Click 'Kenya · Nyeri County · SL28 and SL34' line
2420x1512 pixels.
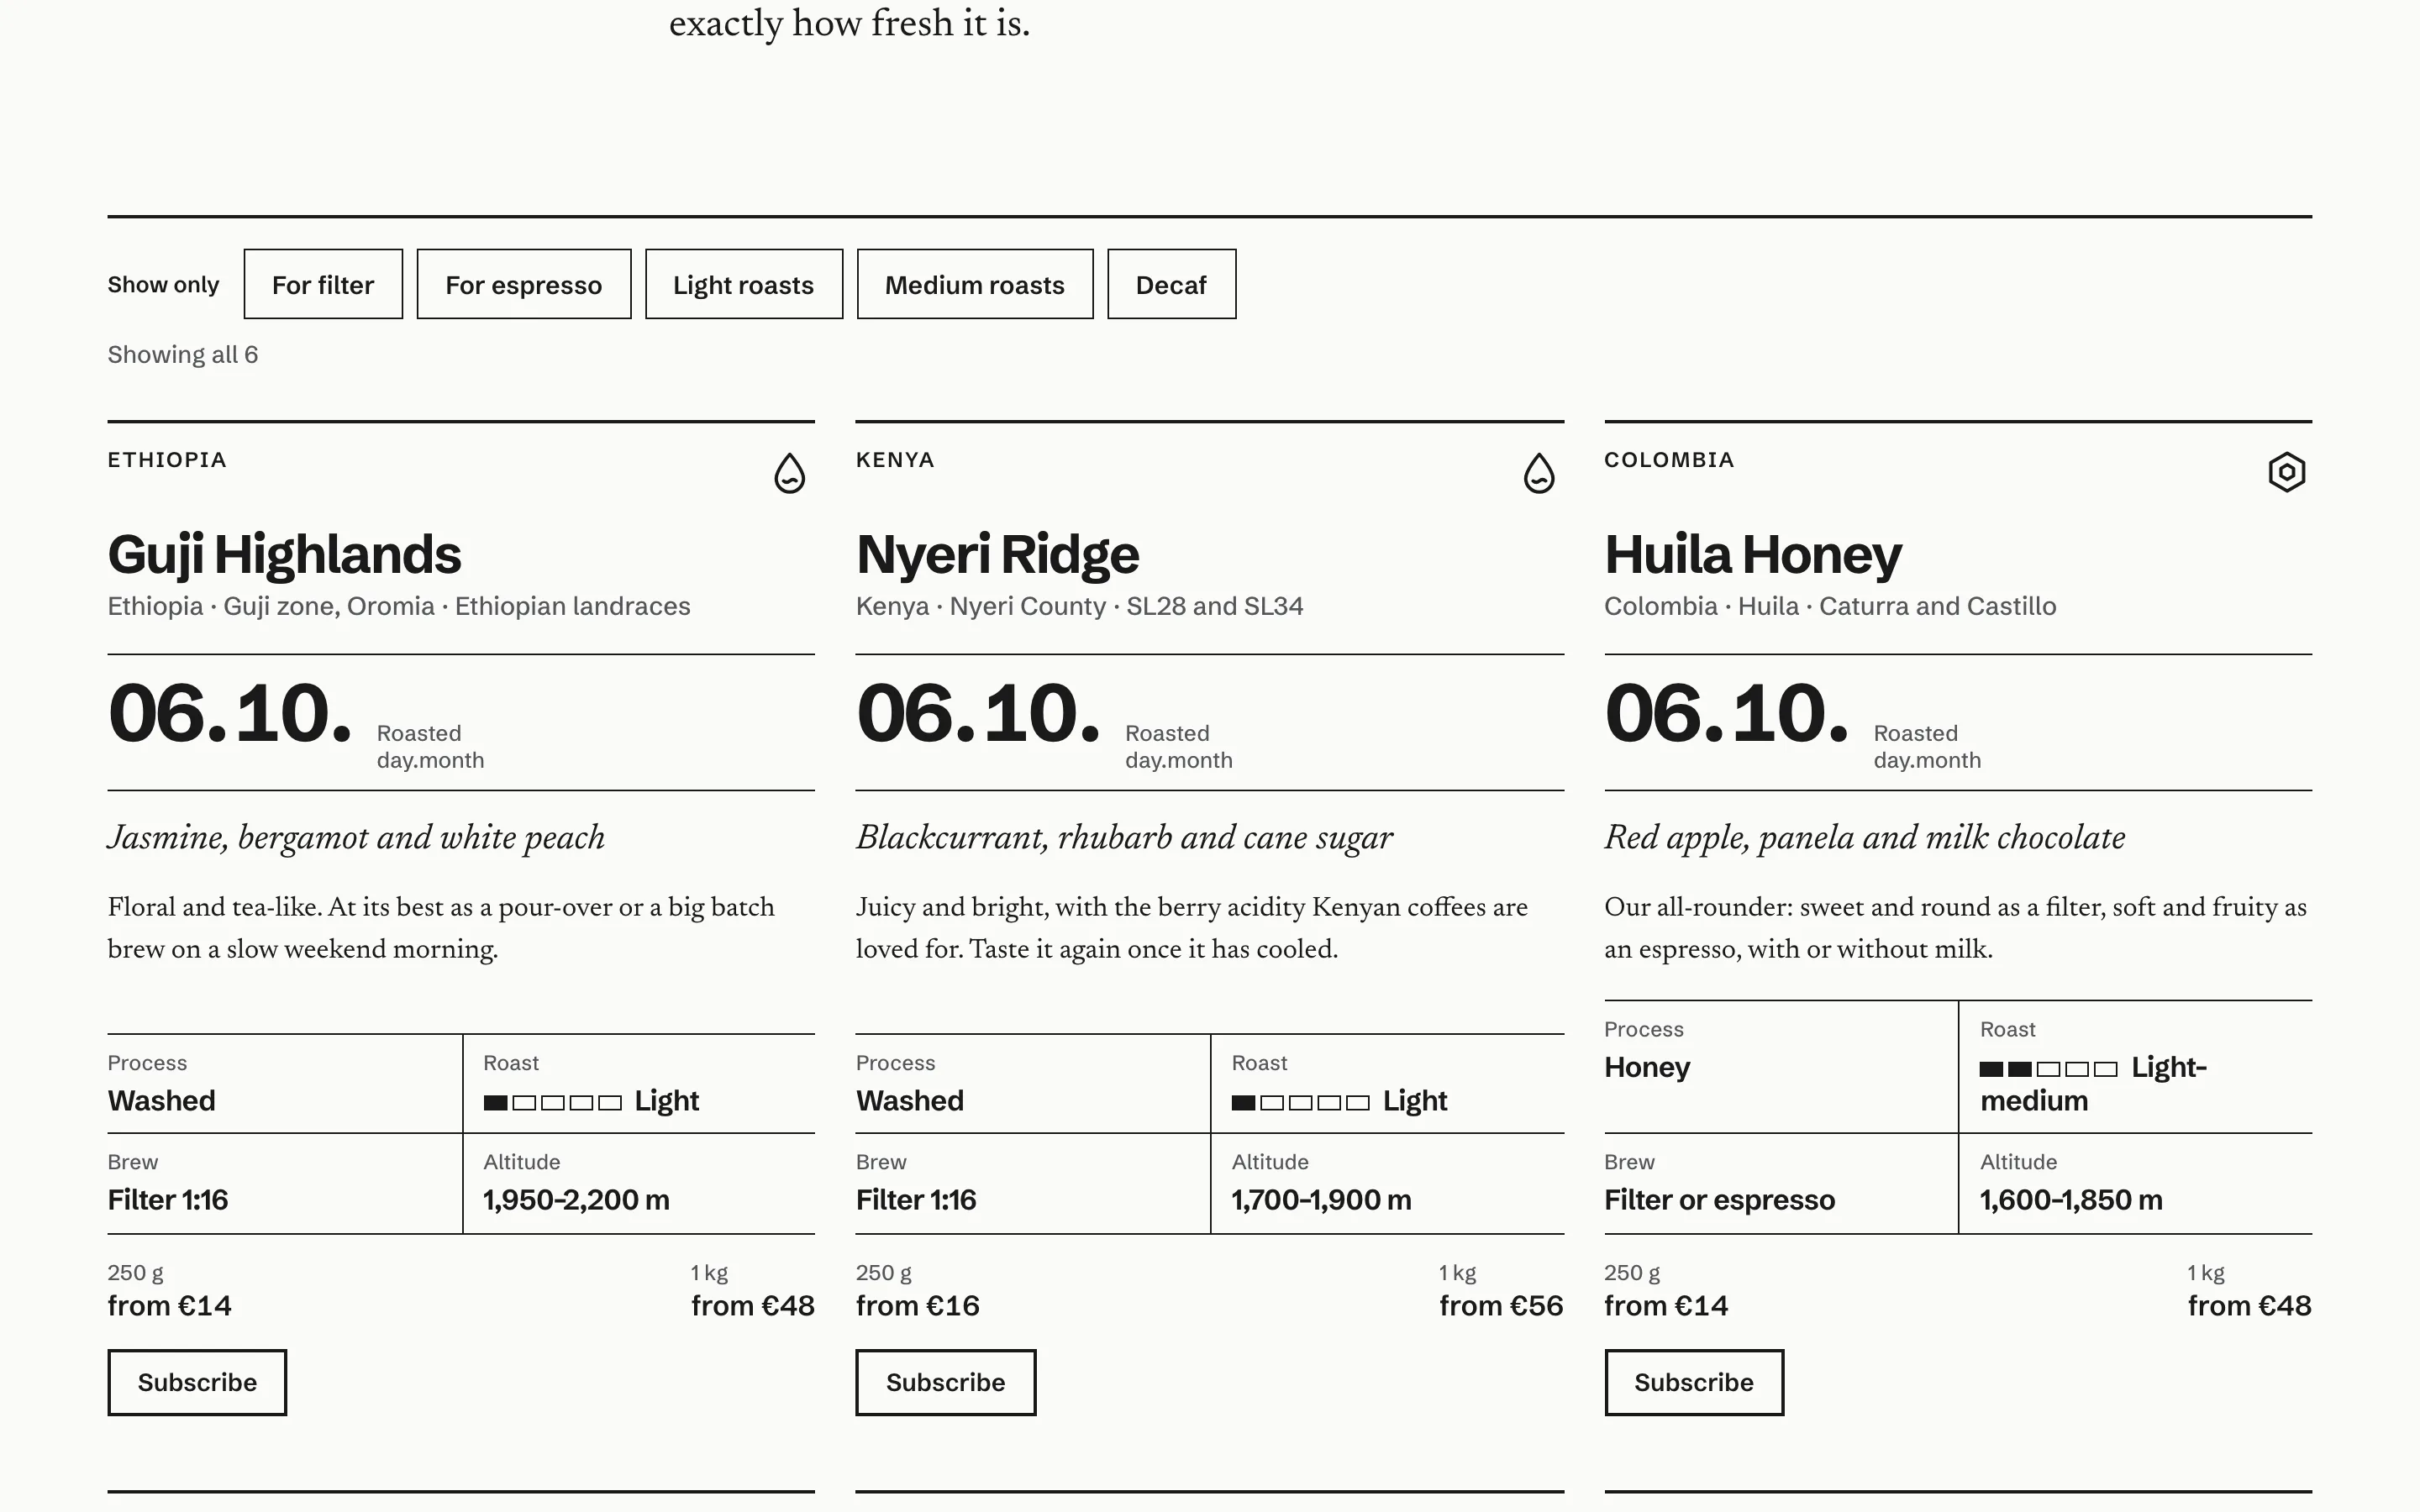click(1079, 607)
